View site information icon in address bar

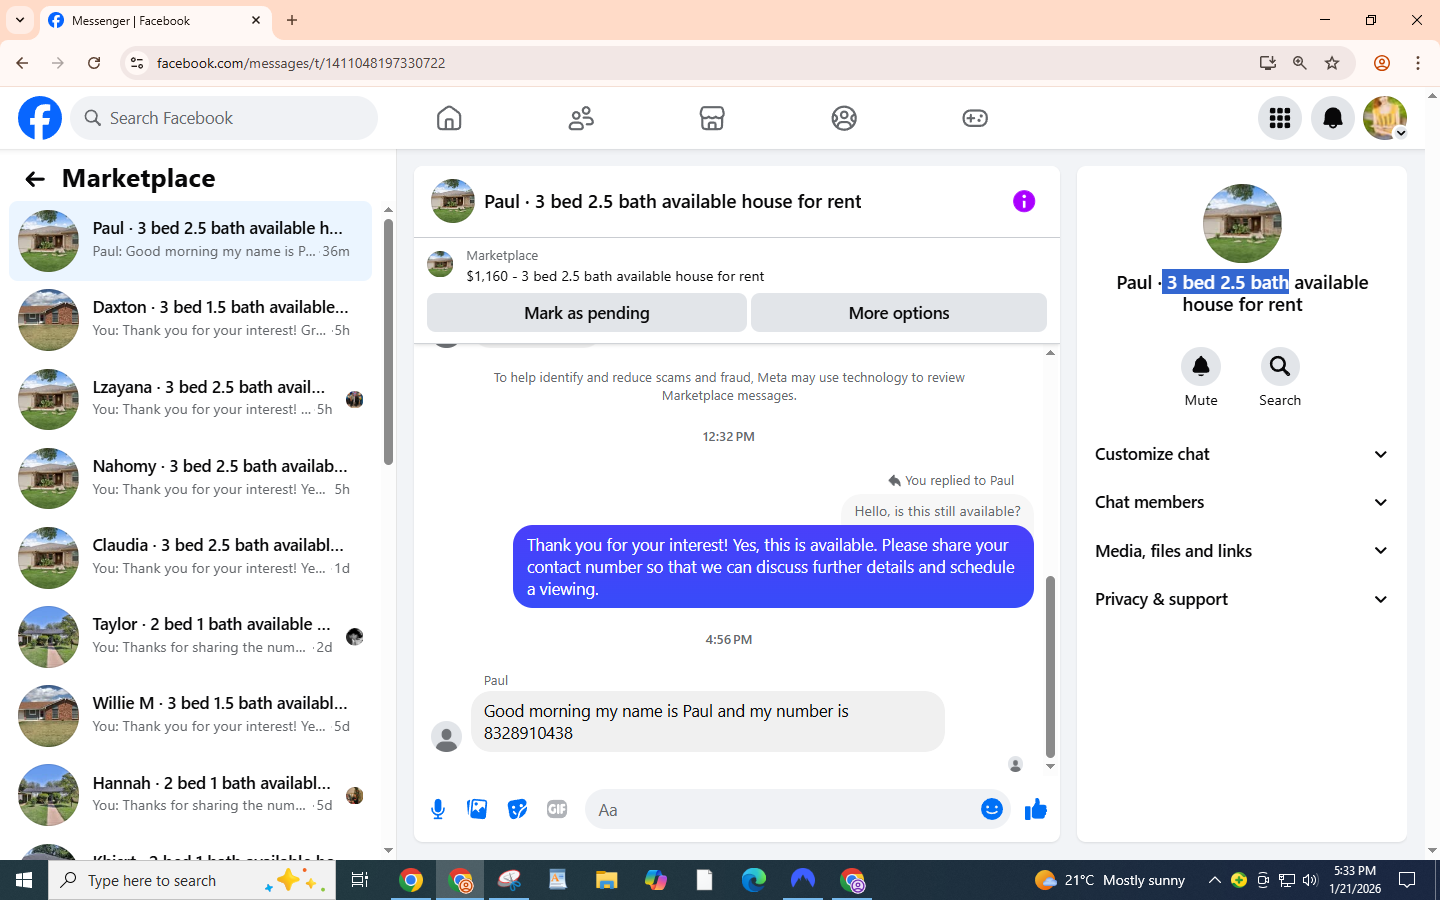[x=137, y=63]
